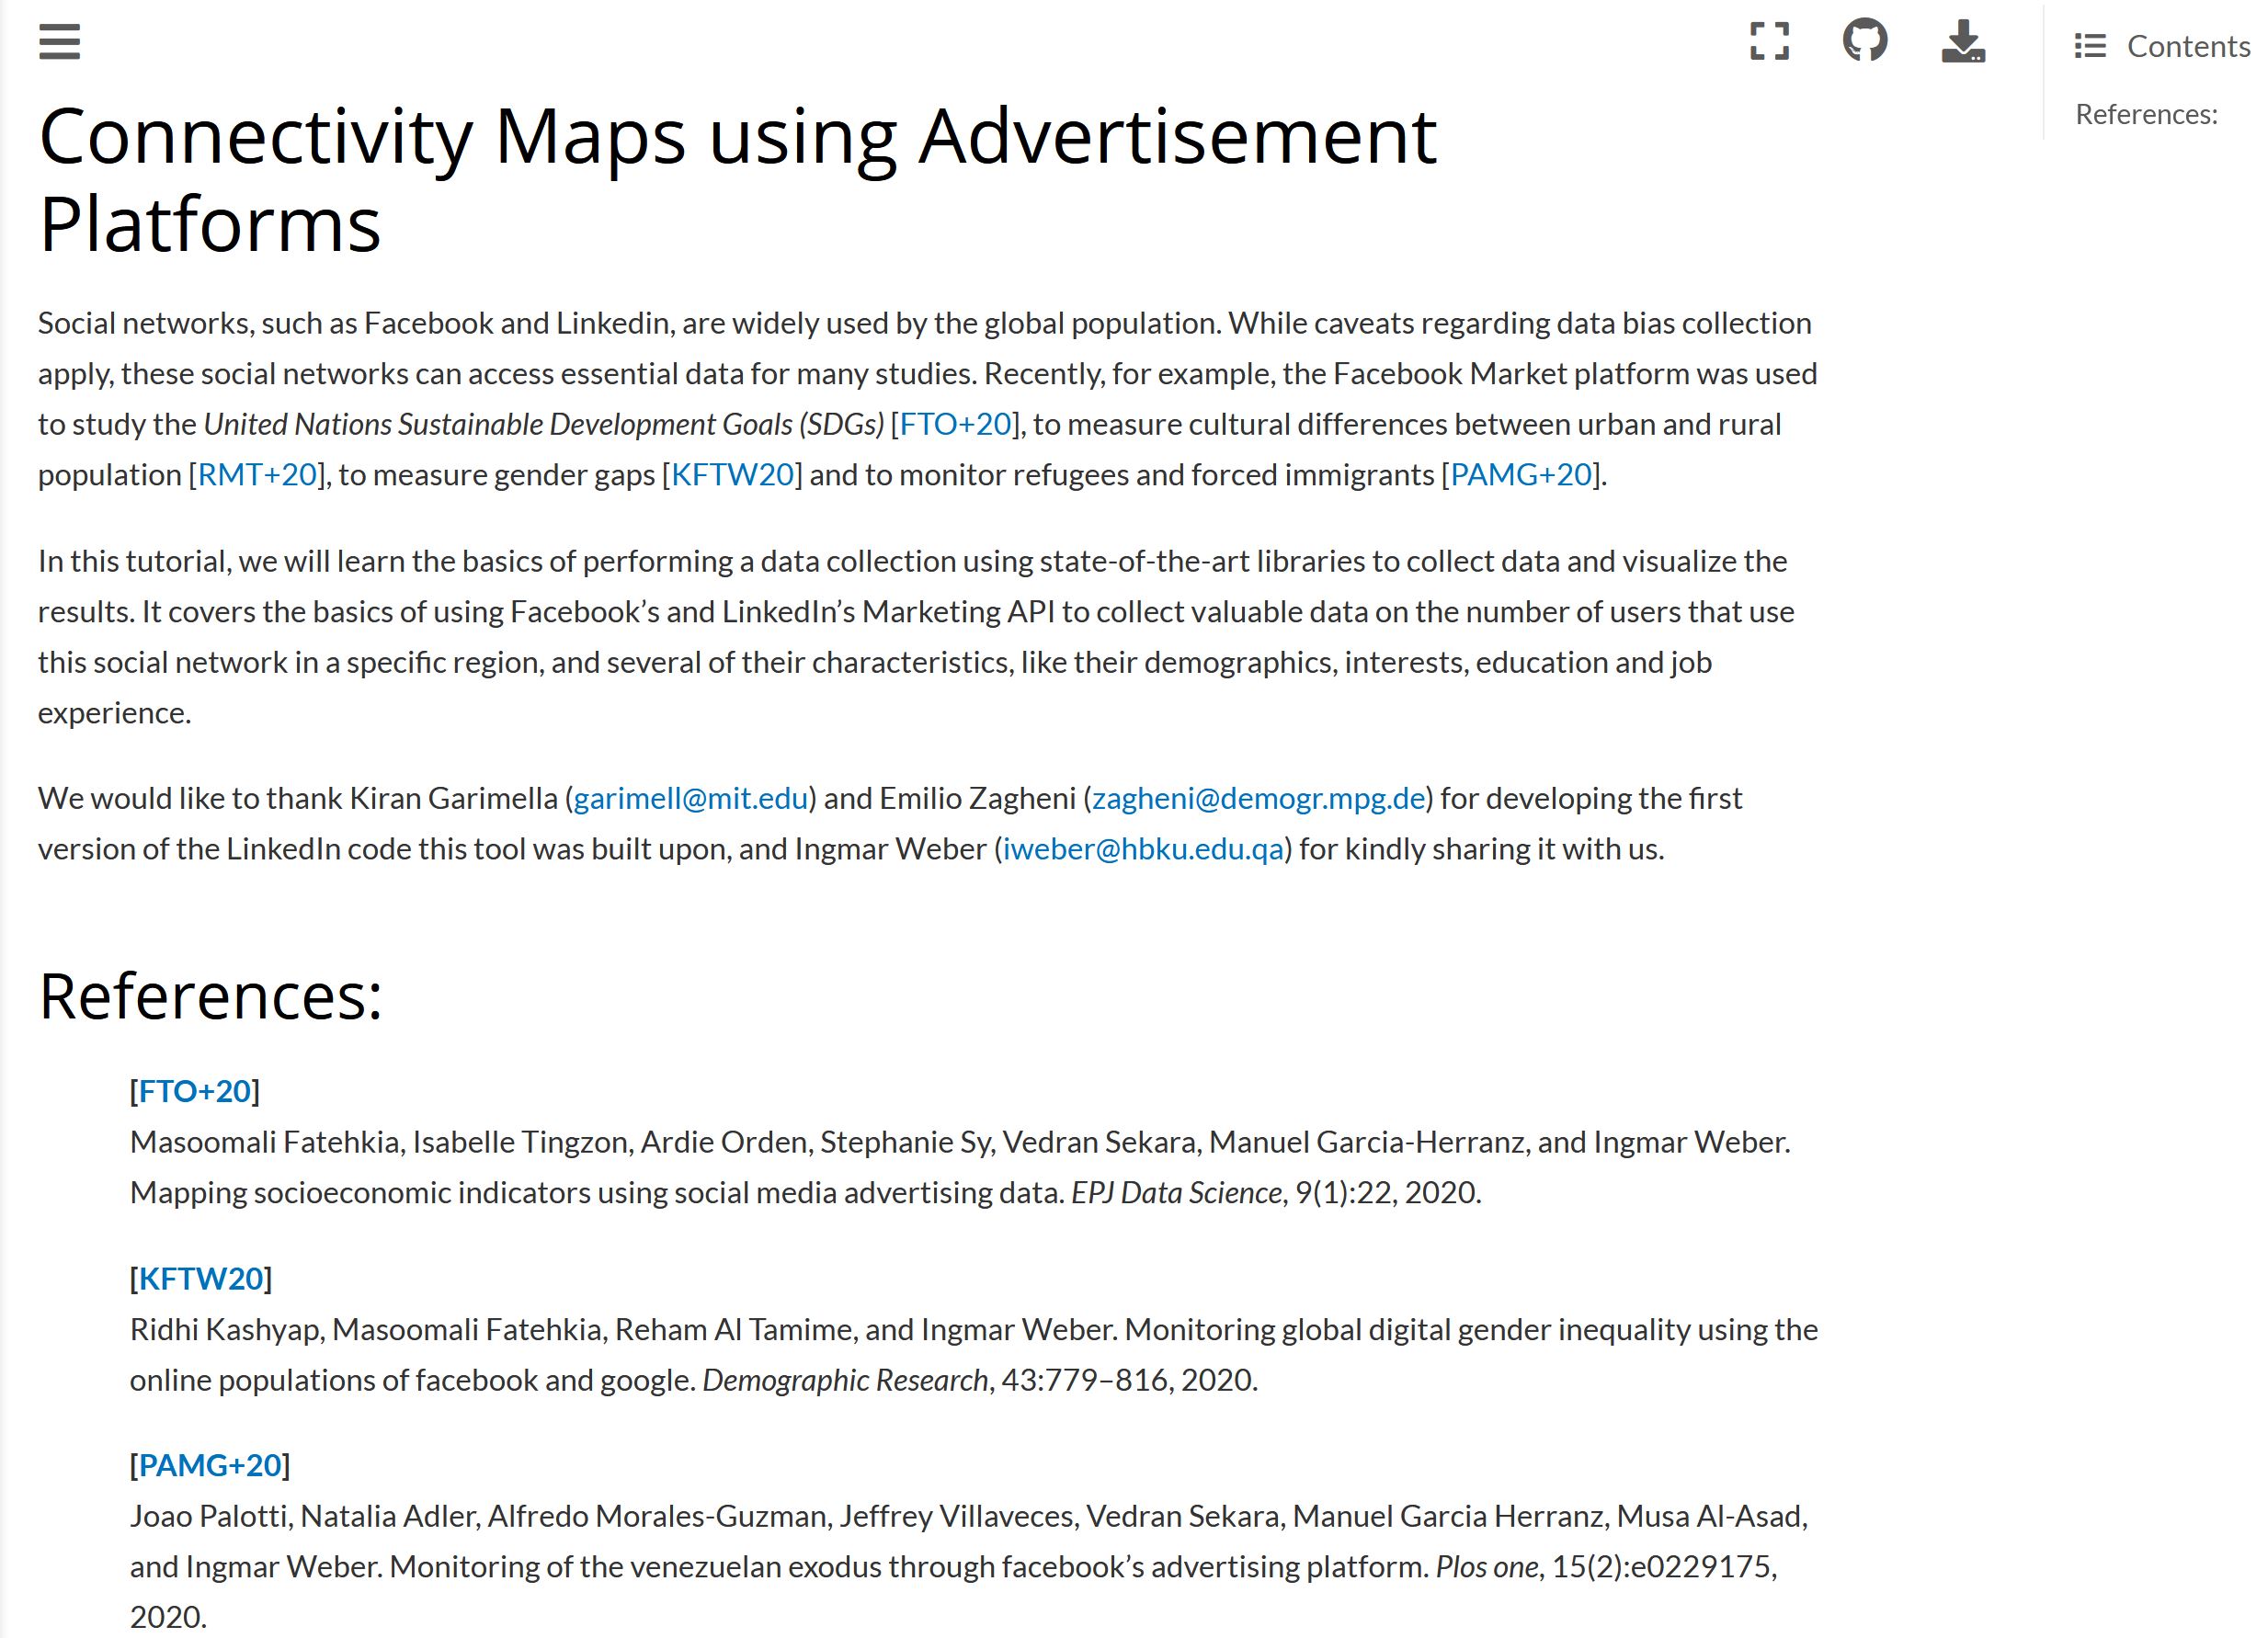Open the inline KFTW20 citation link
2268x1638 pixels.
(732, 475)
